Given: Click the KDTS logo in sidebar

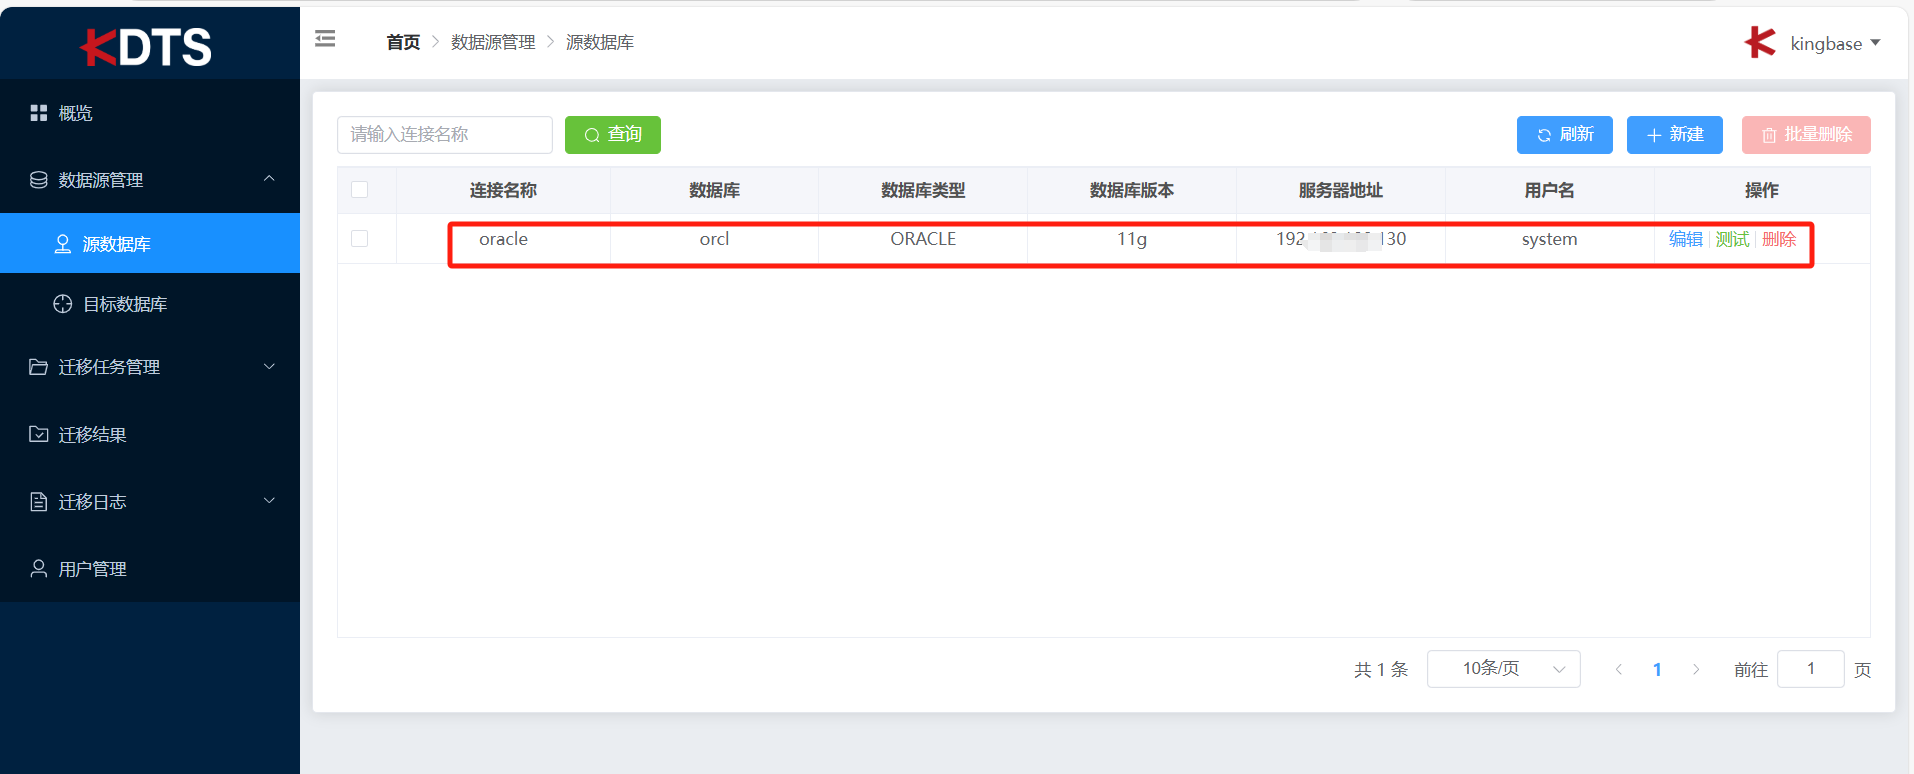Looking at the screenshot, I should tap(146, 46).
